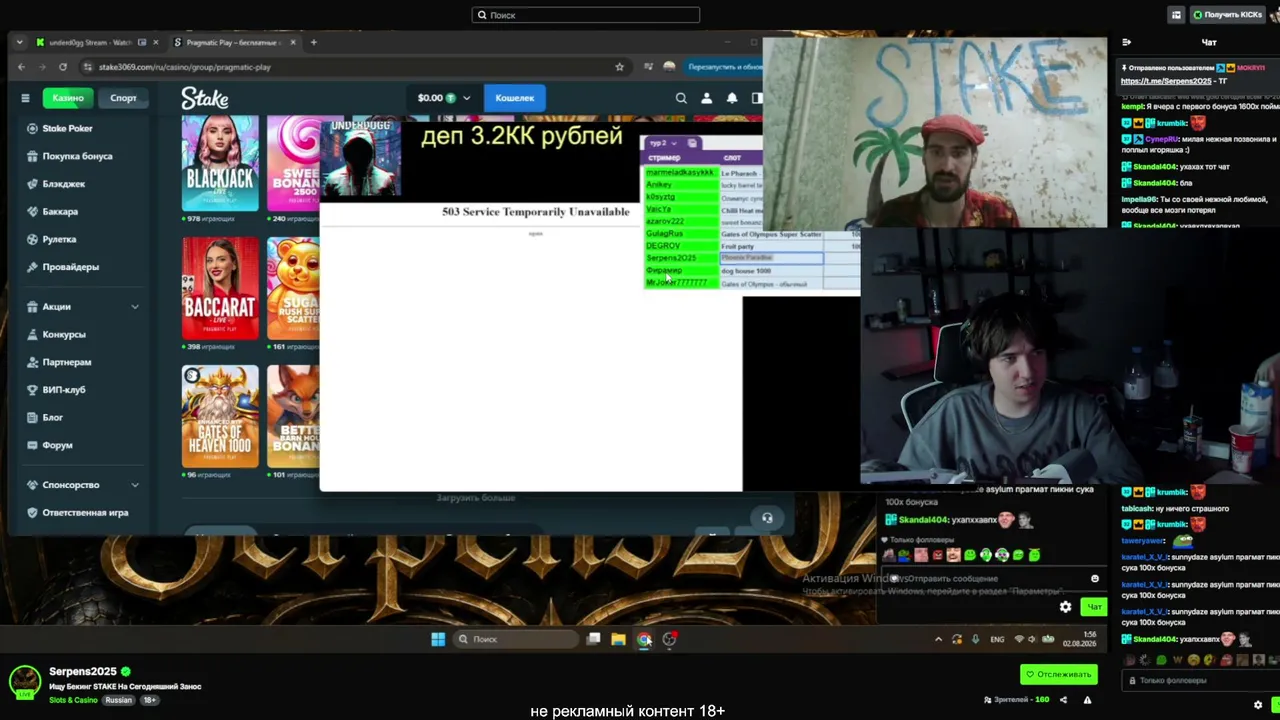Open Партнерам in the sidebar

coord(58,362)
